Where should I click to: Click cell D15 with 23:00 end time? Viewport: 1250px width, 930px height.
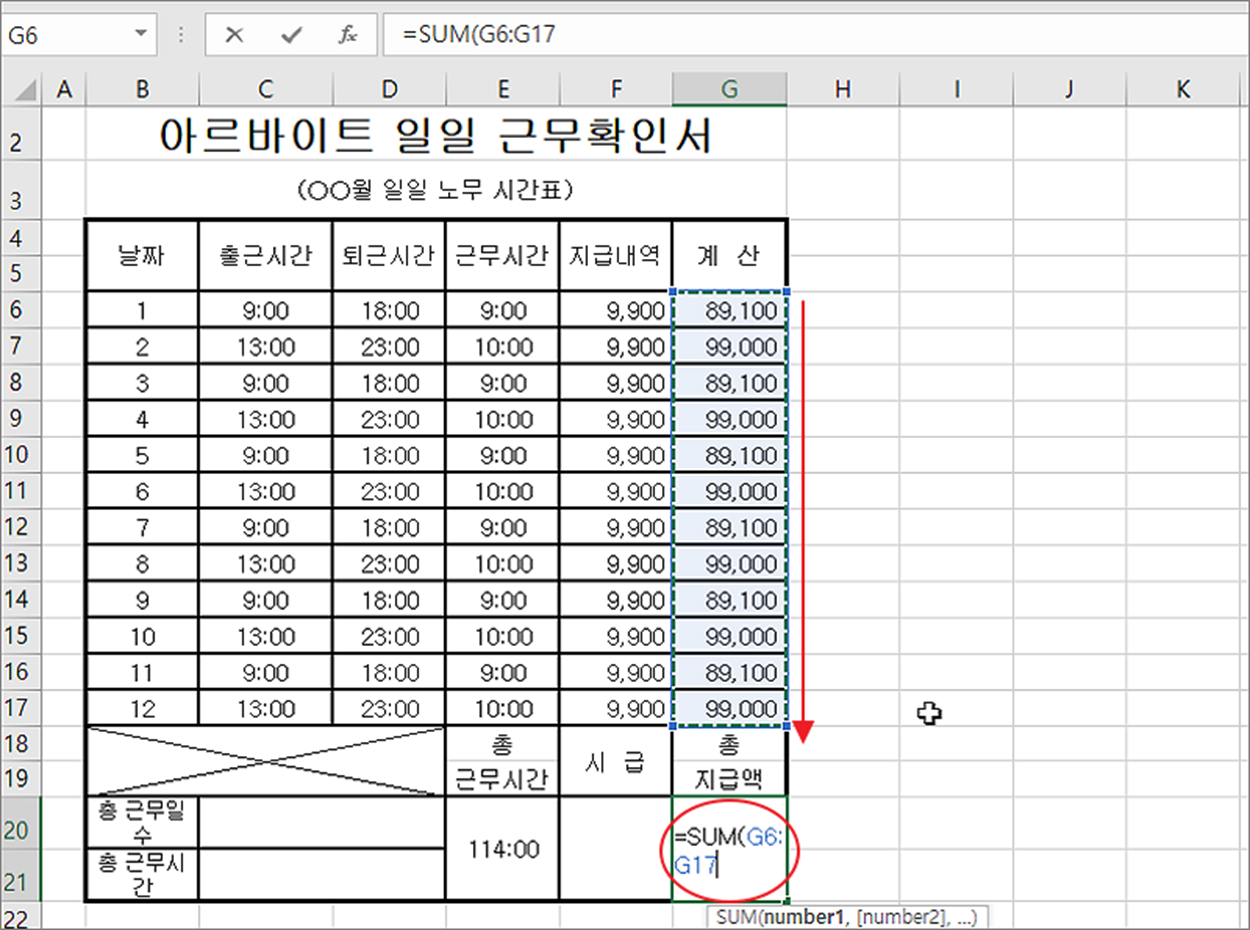pos(388,636)
